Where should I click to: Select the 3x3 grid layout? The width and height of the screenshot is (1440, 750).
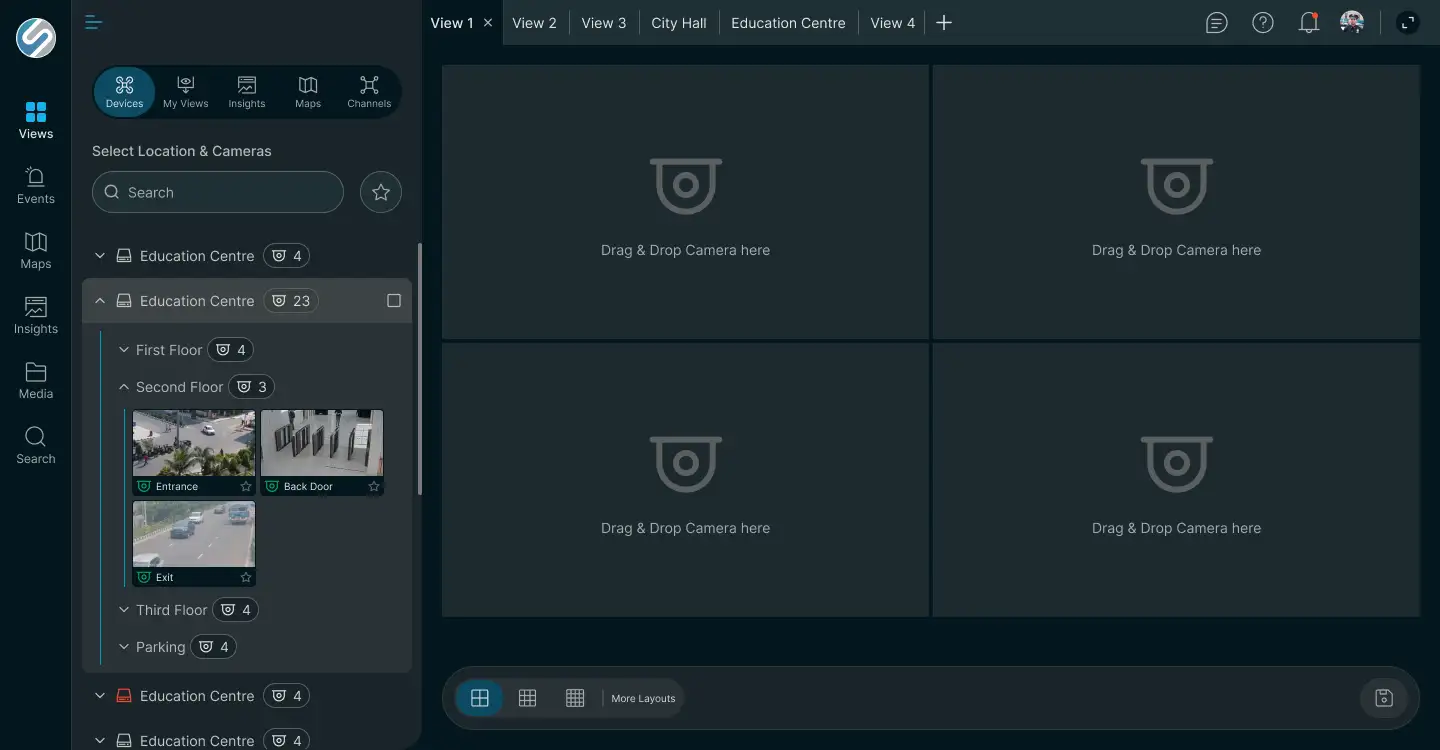coord(528,698)
